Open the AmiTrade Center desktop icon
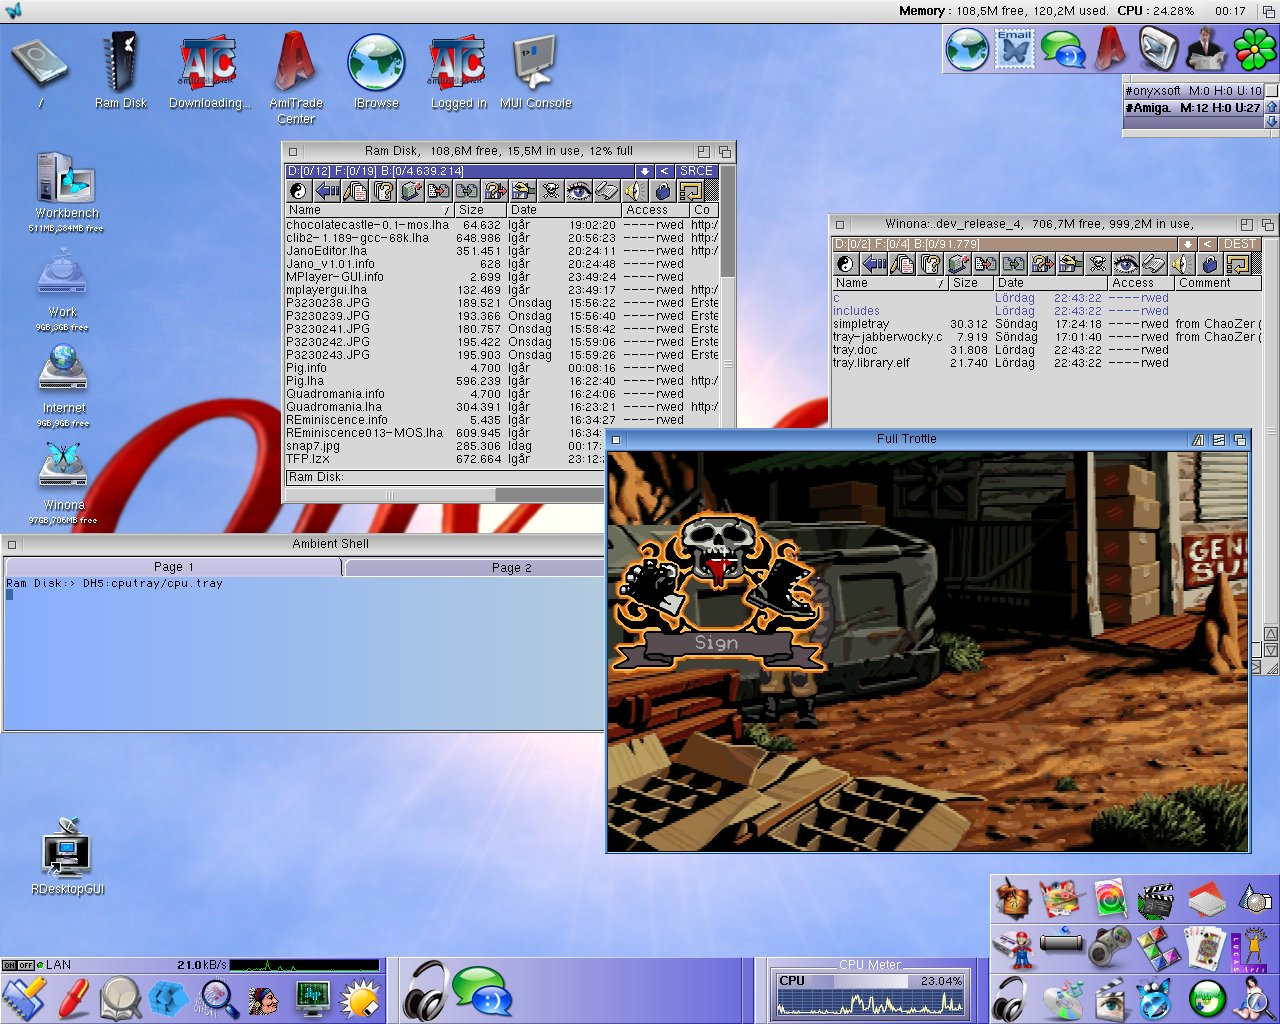Viewport: 1280px width, 1024px height. (296, 77)
